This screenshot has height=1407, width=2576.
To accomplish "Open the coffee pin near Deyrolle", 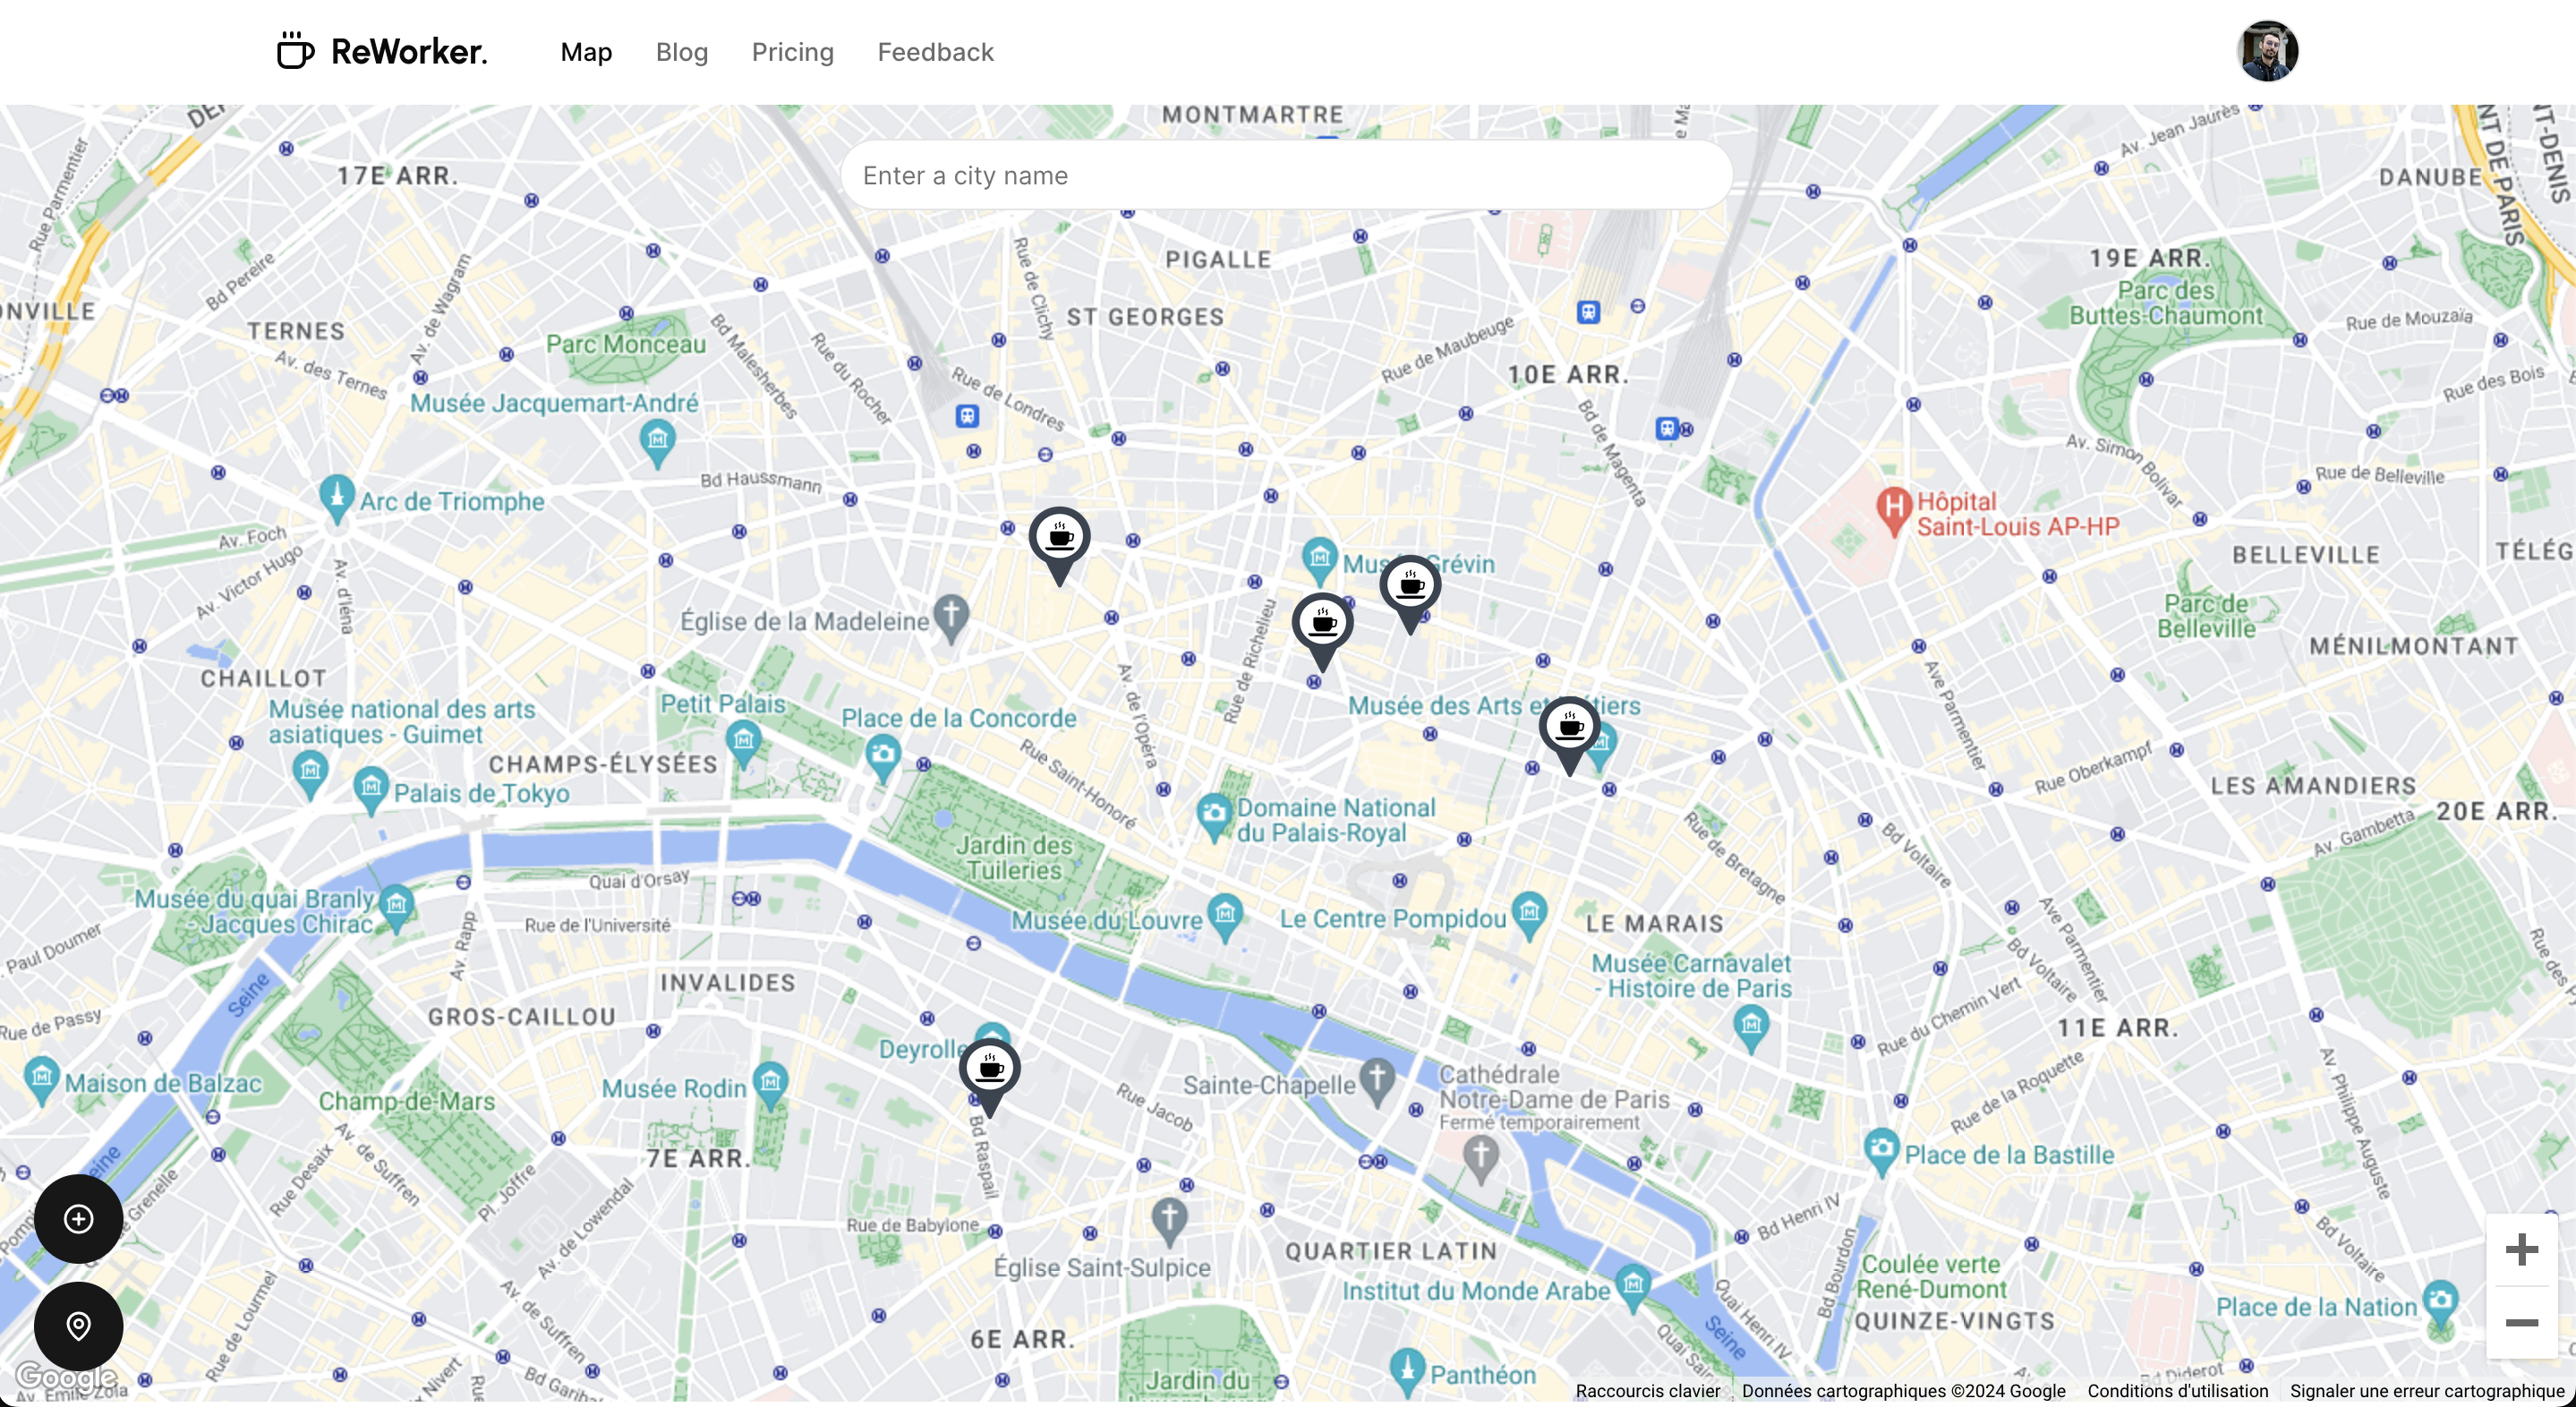I will (x=989, y=1074).
